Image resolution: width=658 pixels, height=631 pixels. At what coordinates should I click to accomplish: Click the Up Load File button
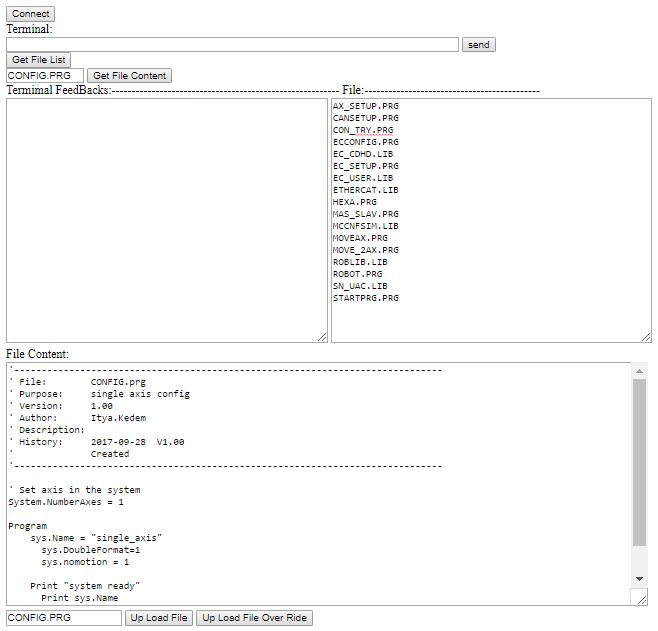(x=159, y=618)
